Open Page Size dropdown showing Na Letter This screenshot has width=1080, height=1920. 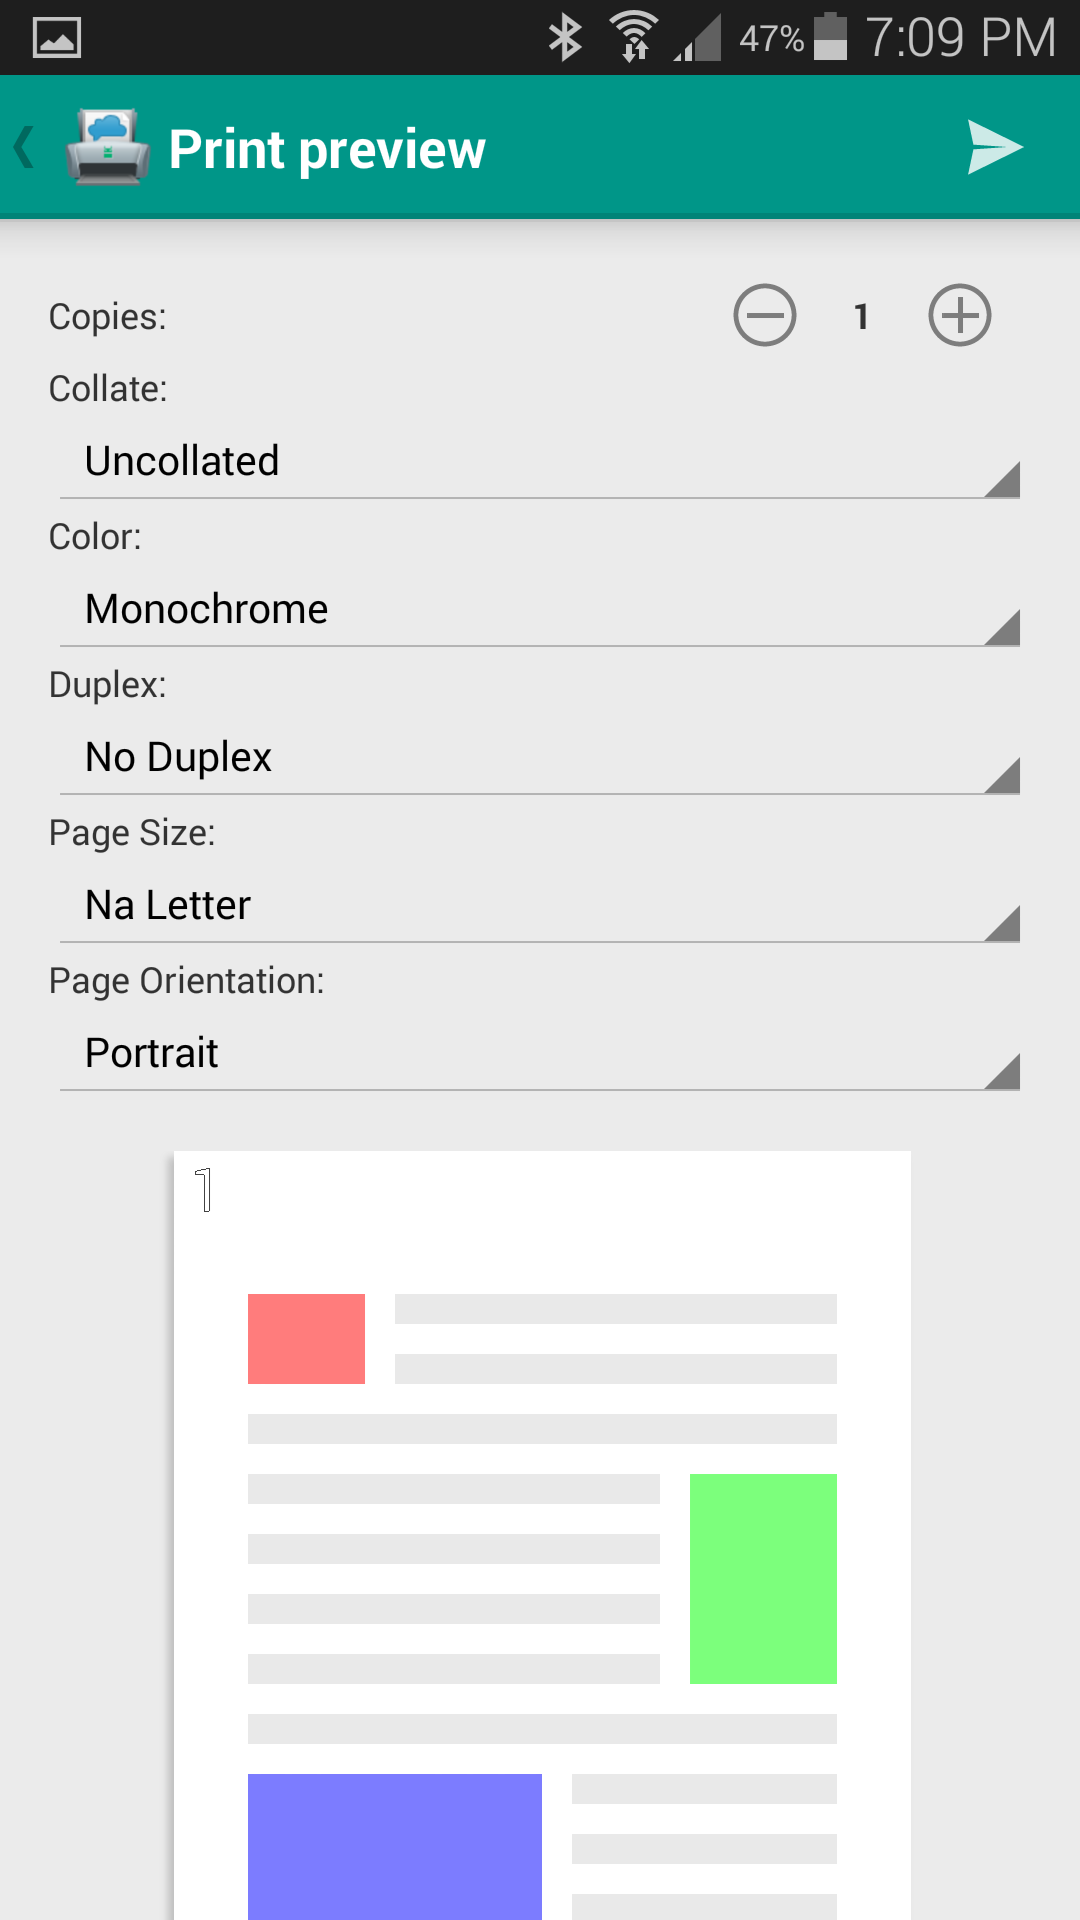[x=540, y=906]
